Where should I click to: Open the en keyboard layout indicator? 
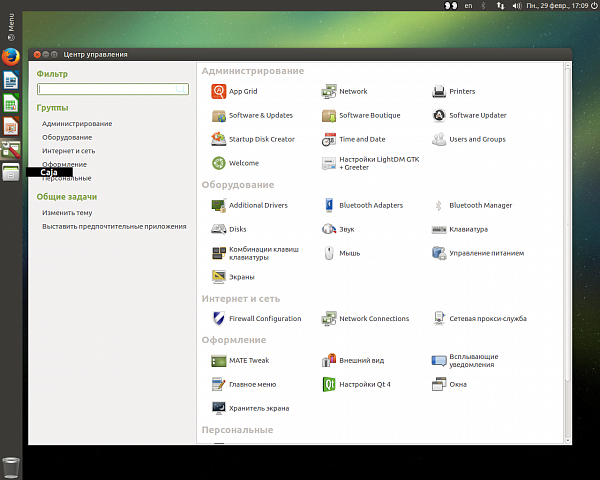468,6
